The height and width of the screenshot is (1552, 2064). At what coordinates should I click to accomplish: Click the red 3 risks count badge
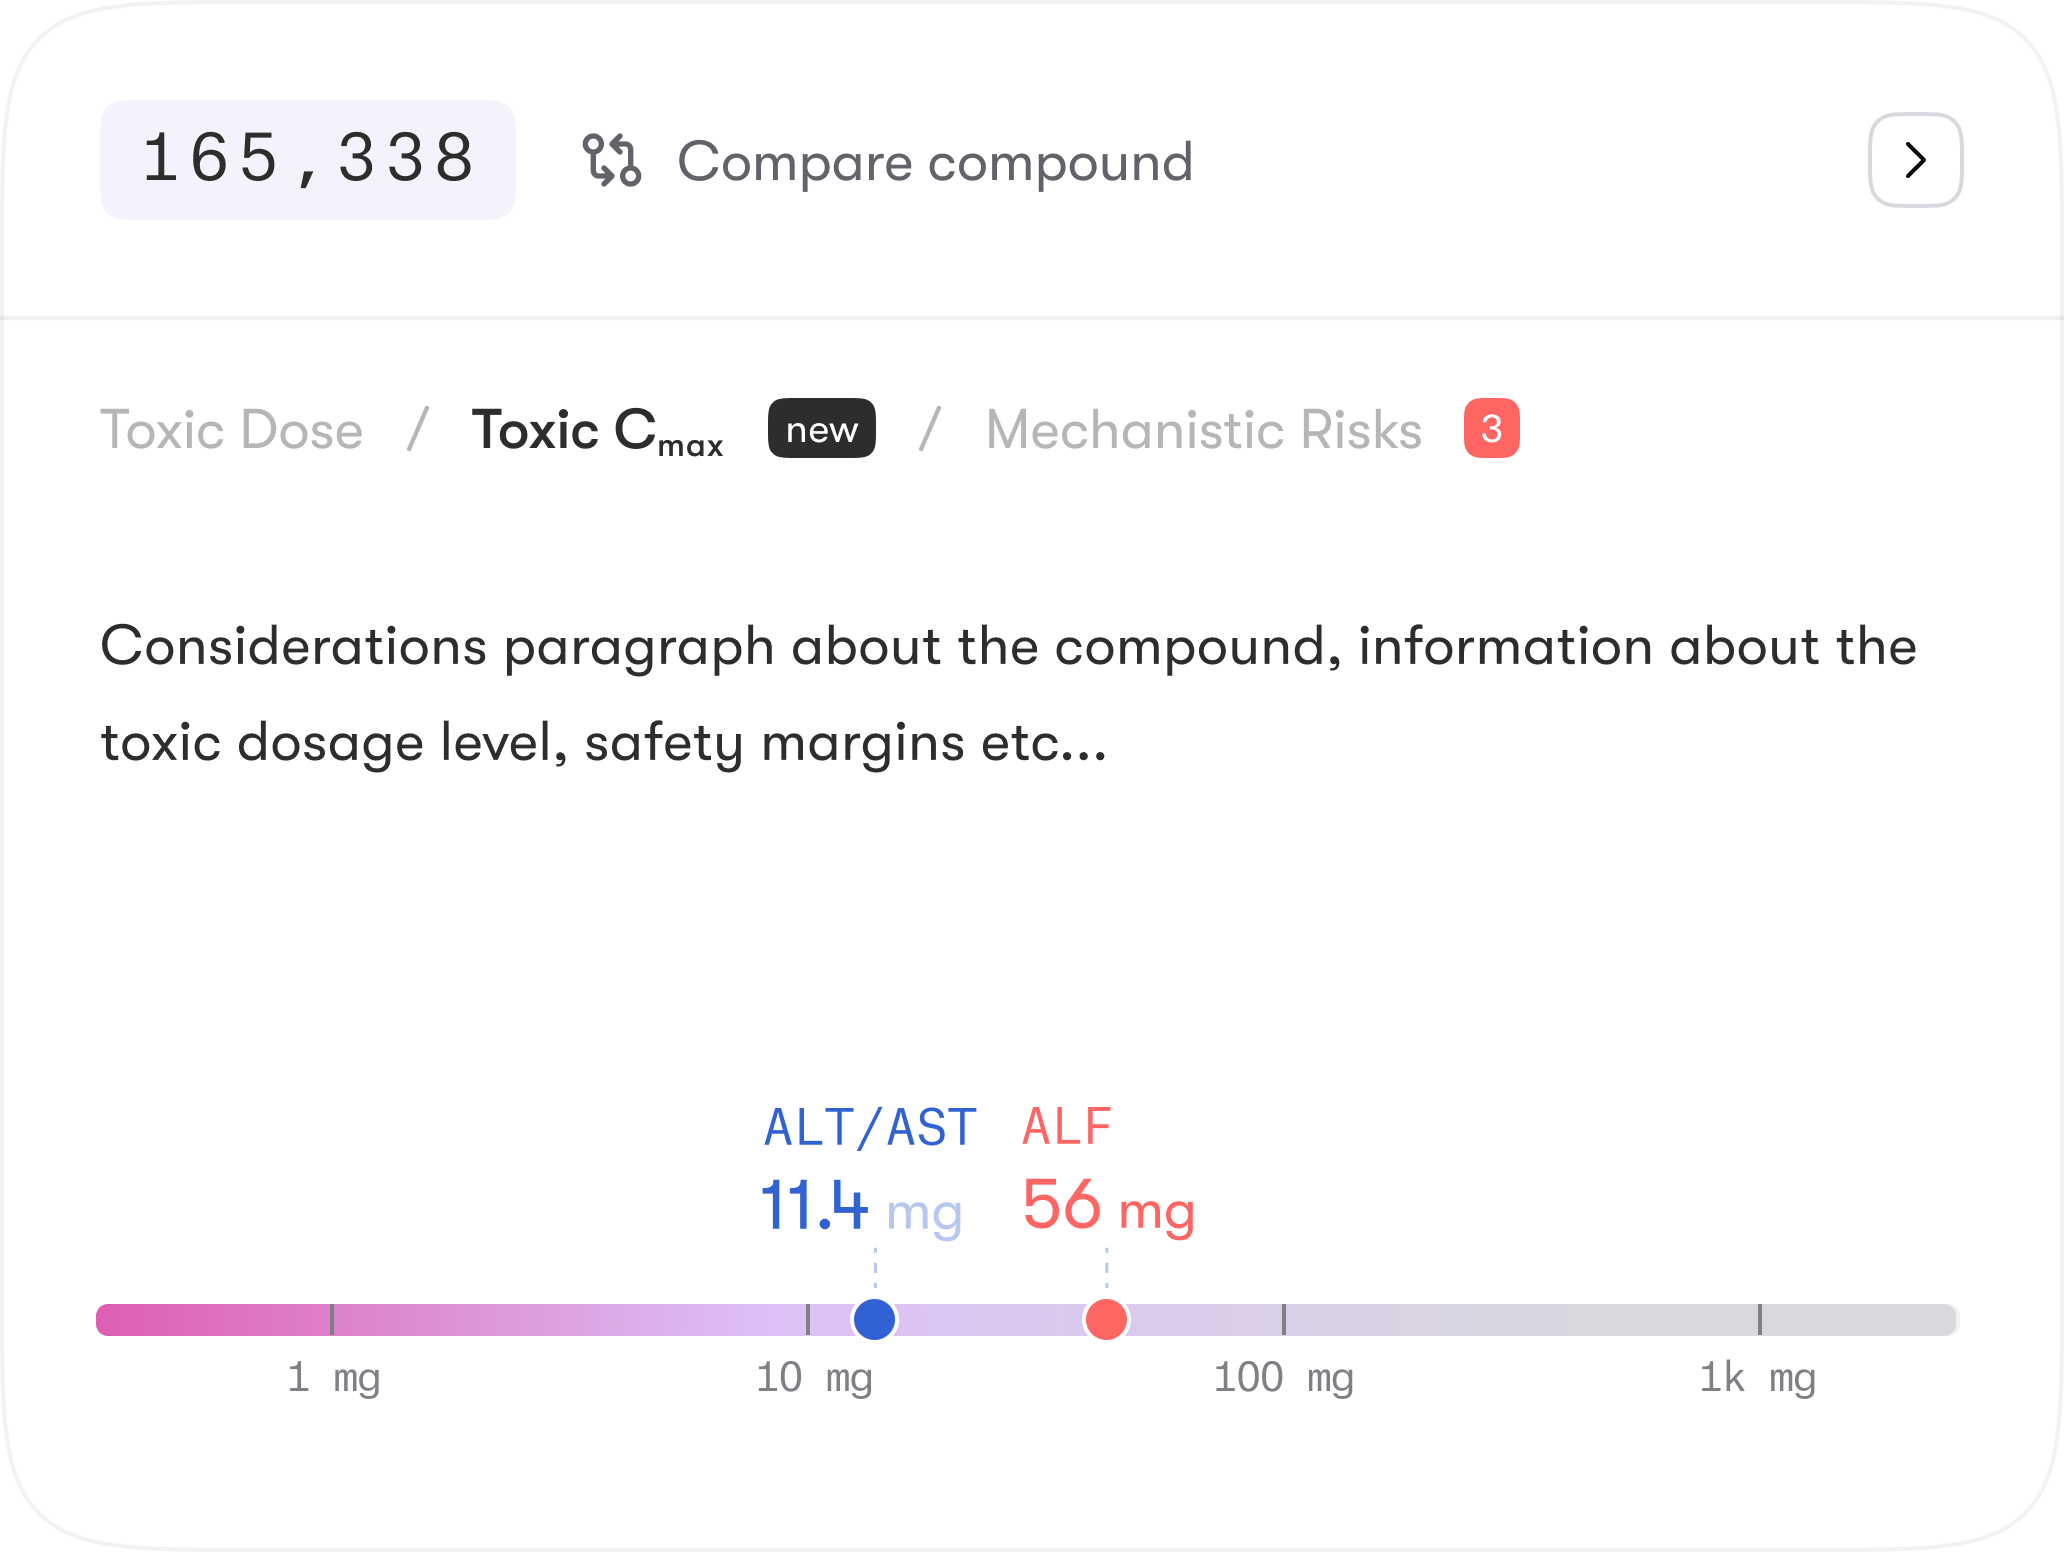pyautogui.click(x=1491, y=429)
